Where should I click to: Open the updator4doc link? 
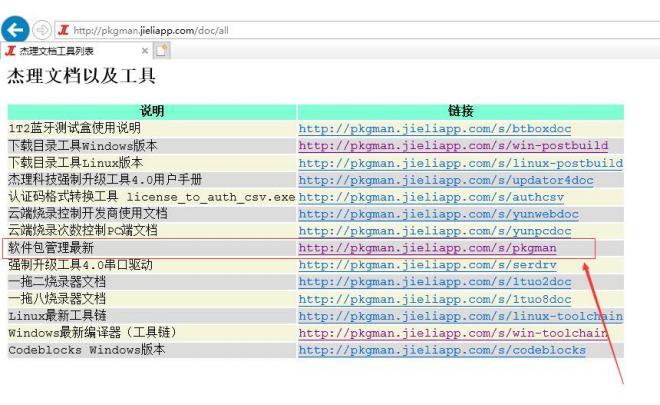click(x=446, y=180)
